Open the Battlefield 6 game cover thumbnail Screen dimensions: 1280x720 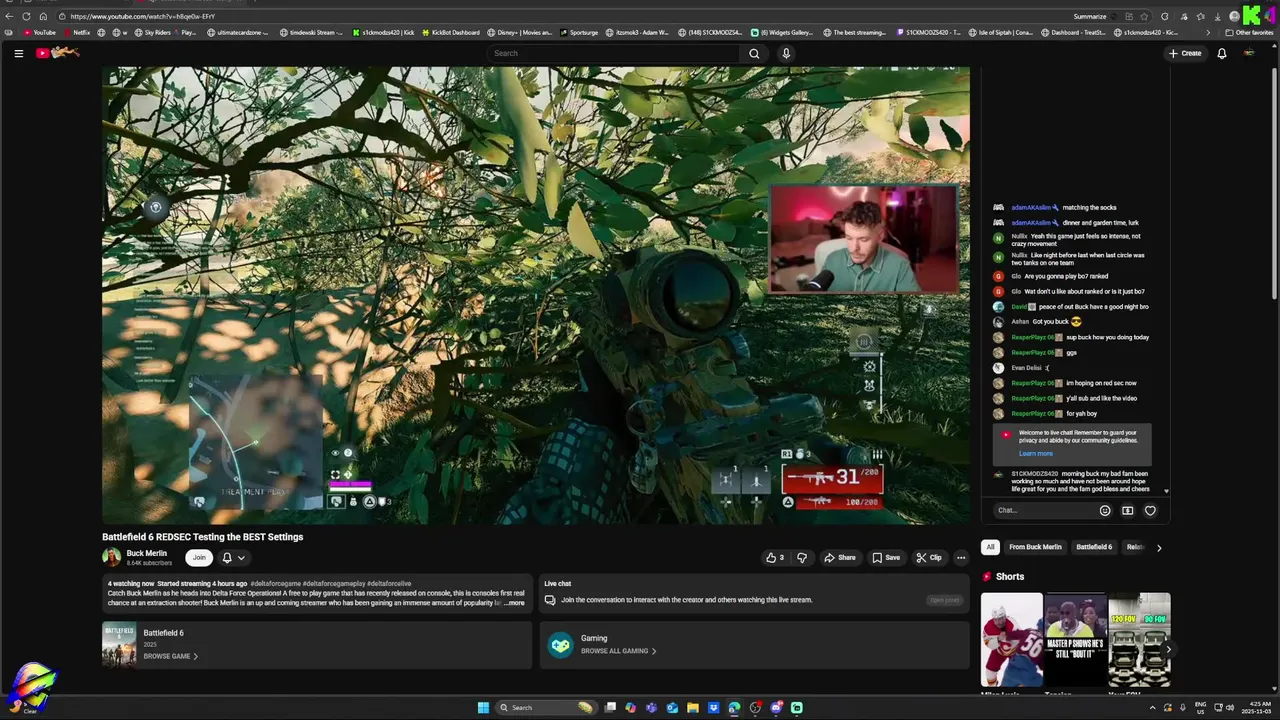coord(119,644)
